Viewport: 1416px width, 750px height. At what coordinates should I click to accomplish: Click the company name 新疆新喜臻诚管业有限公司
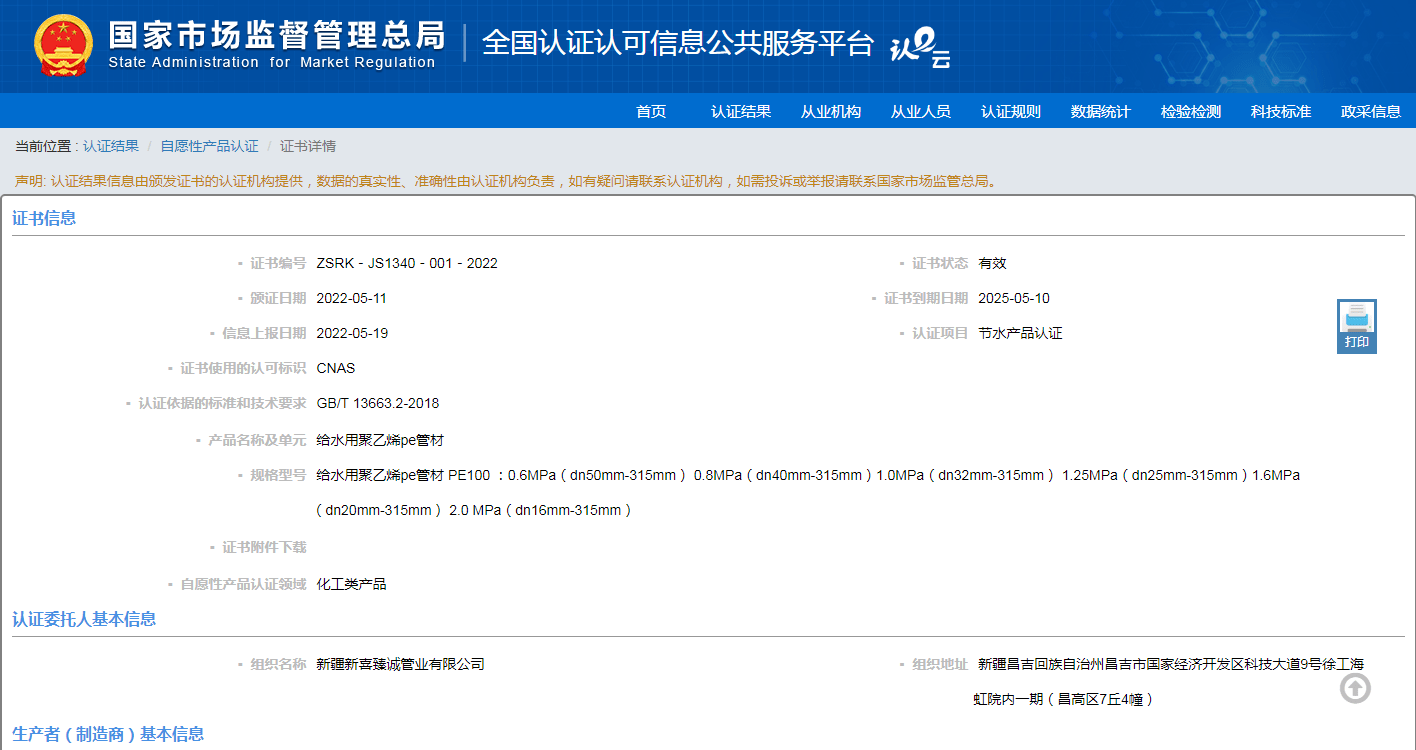[400, 664]
